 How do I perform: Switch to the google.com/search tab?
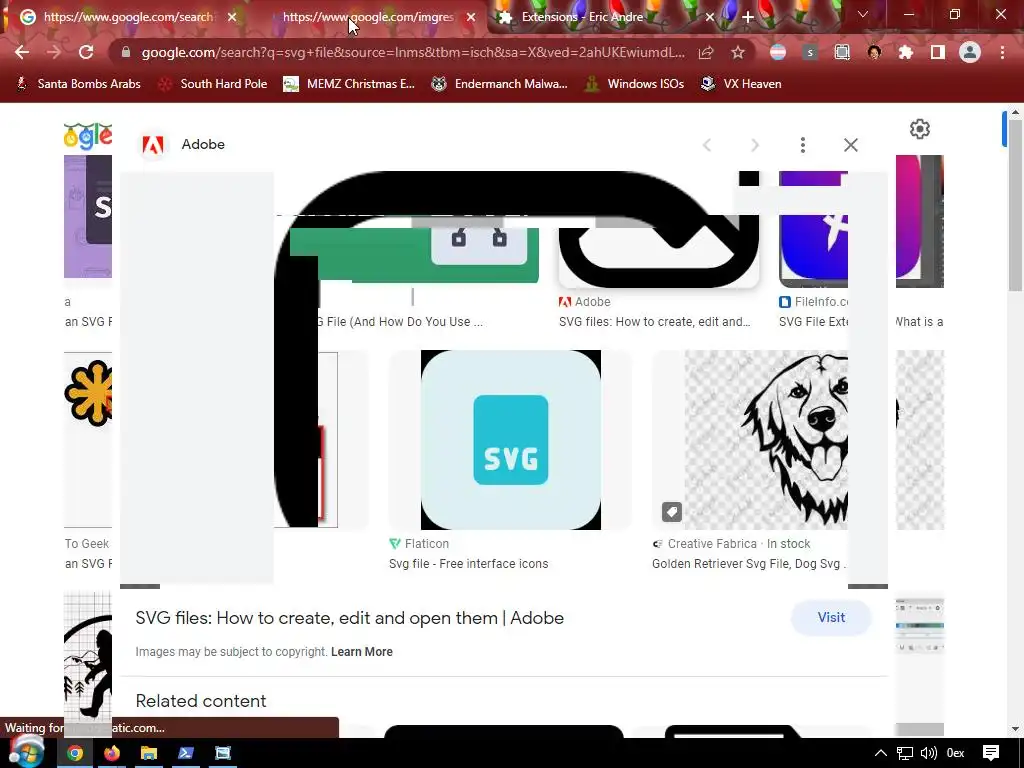click(x=127, y=18)
